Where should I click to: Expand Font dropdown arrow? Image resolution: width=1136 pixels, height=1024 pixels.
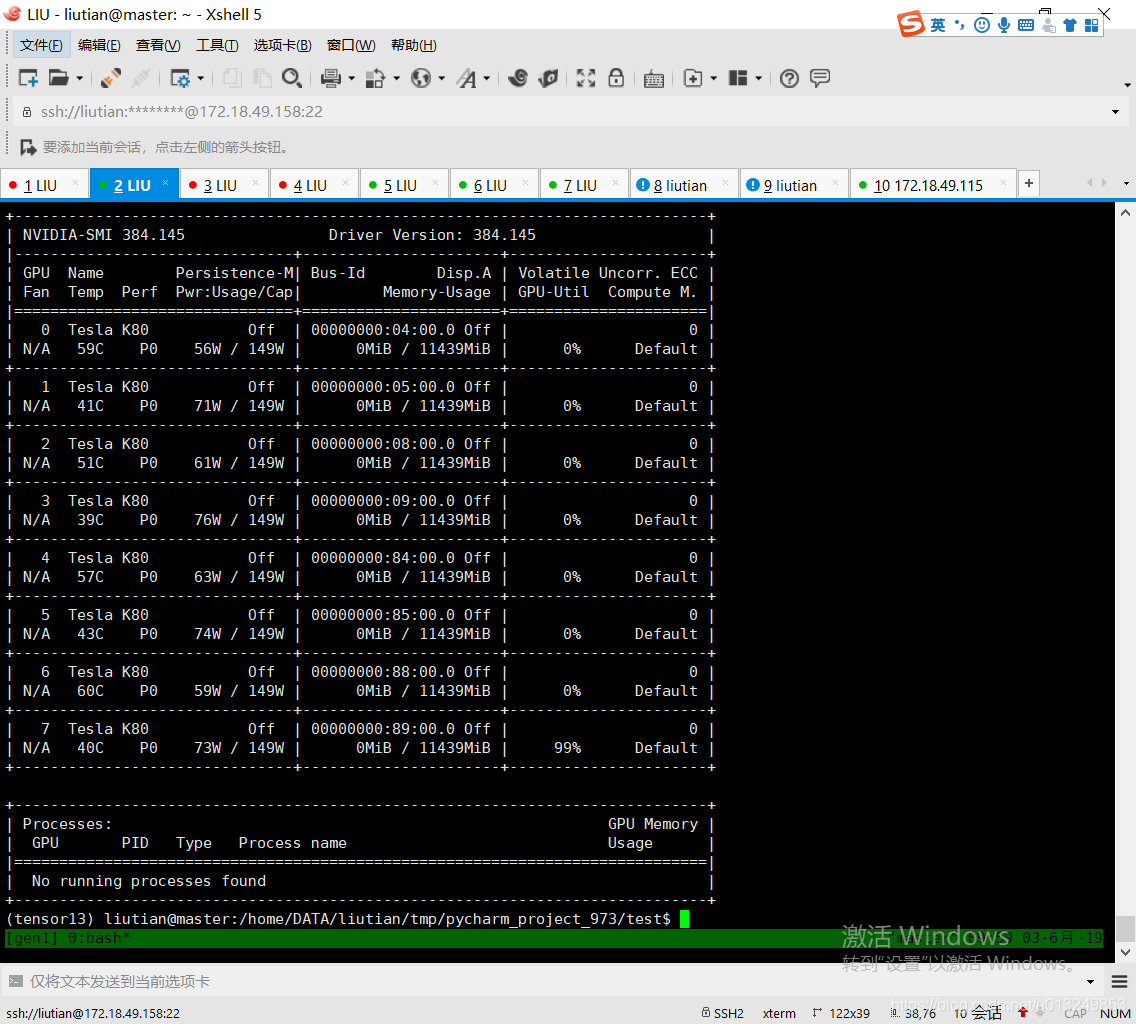point(487,78)
